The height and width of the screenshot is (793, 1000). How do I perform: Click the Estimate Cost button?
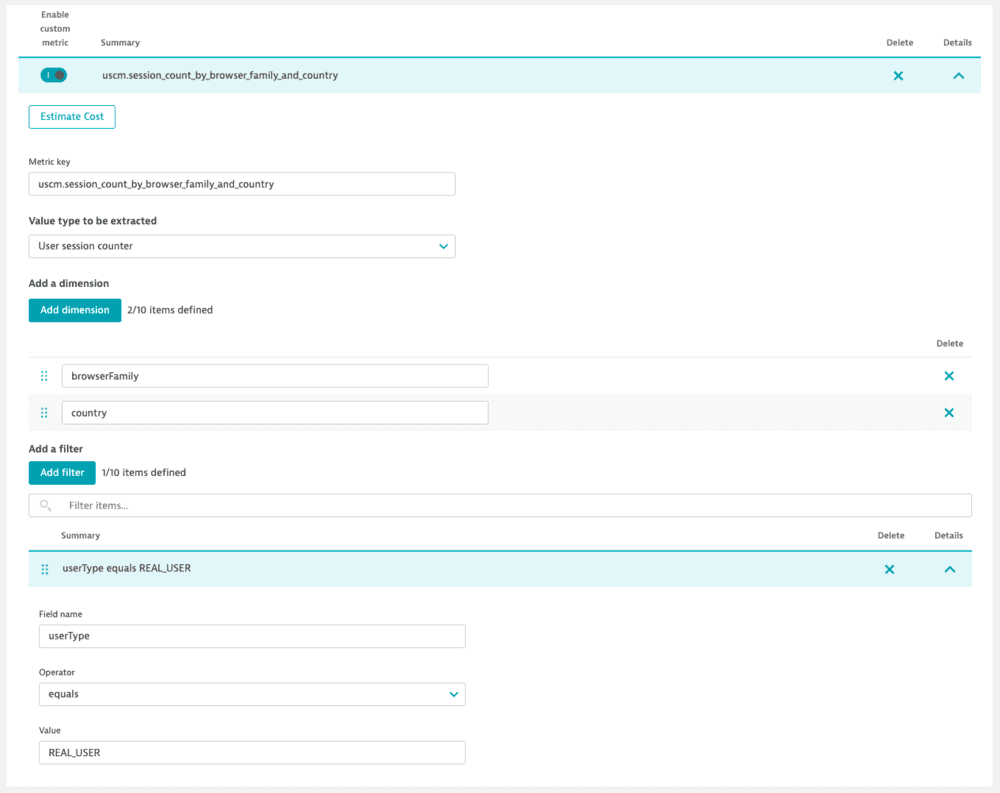pos(71,116)
